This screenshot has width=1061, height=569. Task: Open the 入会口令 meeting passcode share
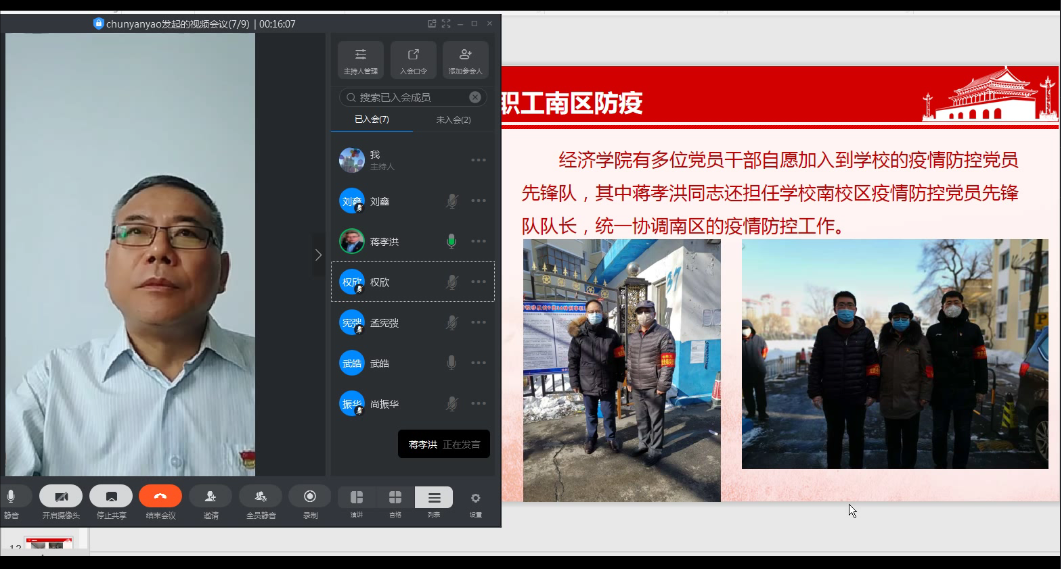pyautogui.click(x=413, y=59)
